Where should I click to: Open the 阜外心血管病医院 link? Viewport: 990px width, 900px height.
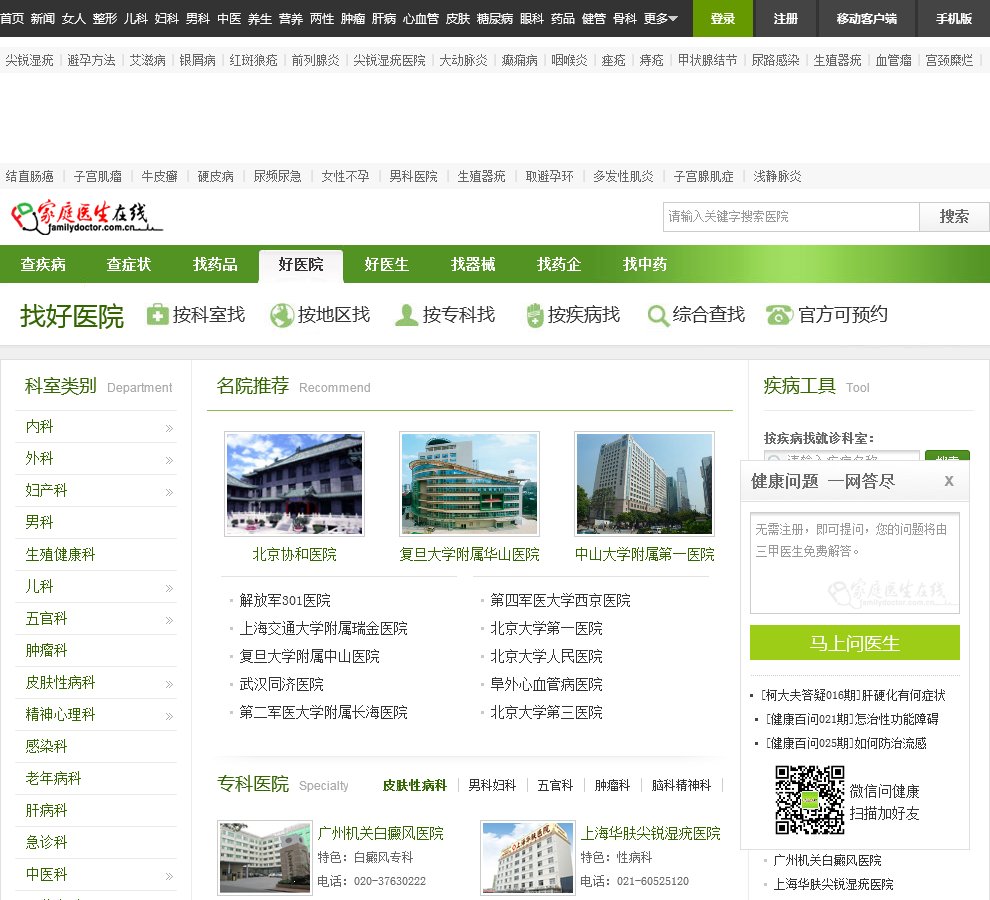point(546,685)
